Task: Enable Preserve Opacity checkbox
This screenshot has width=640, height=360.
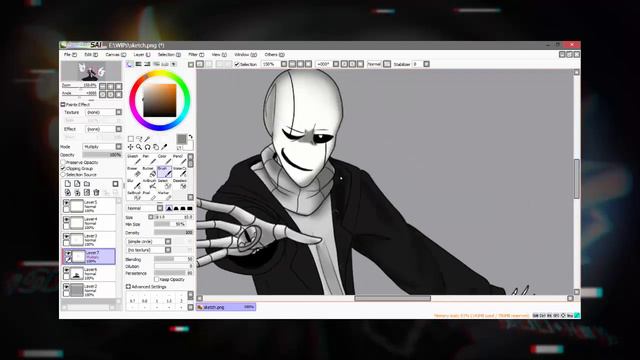Action: (x=63, y=162)
